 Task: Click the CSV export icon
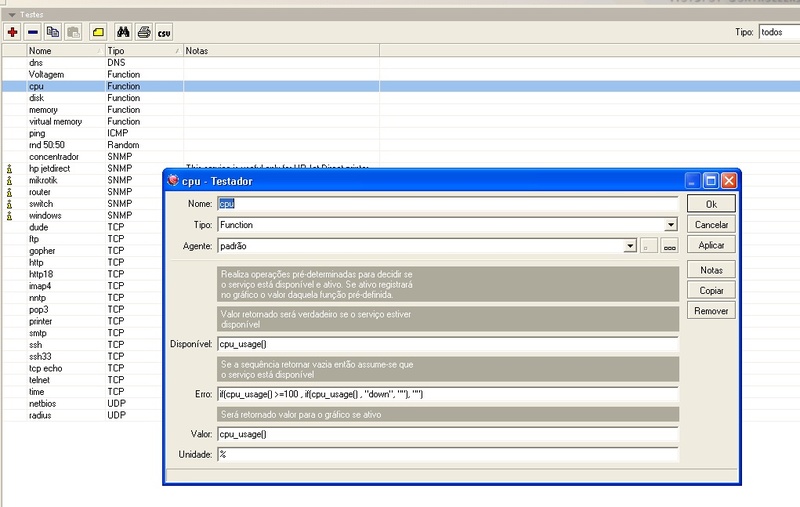[x=164, y=32]
